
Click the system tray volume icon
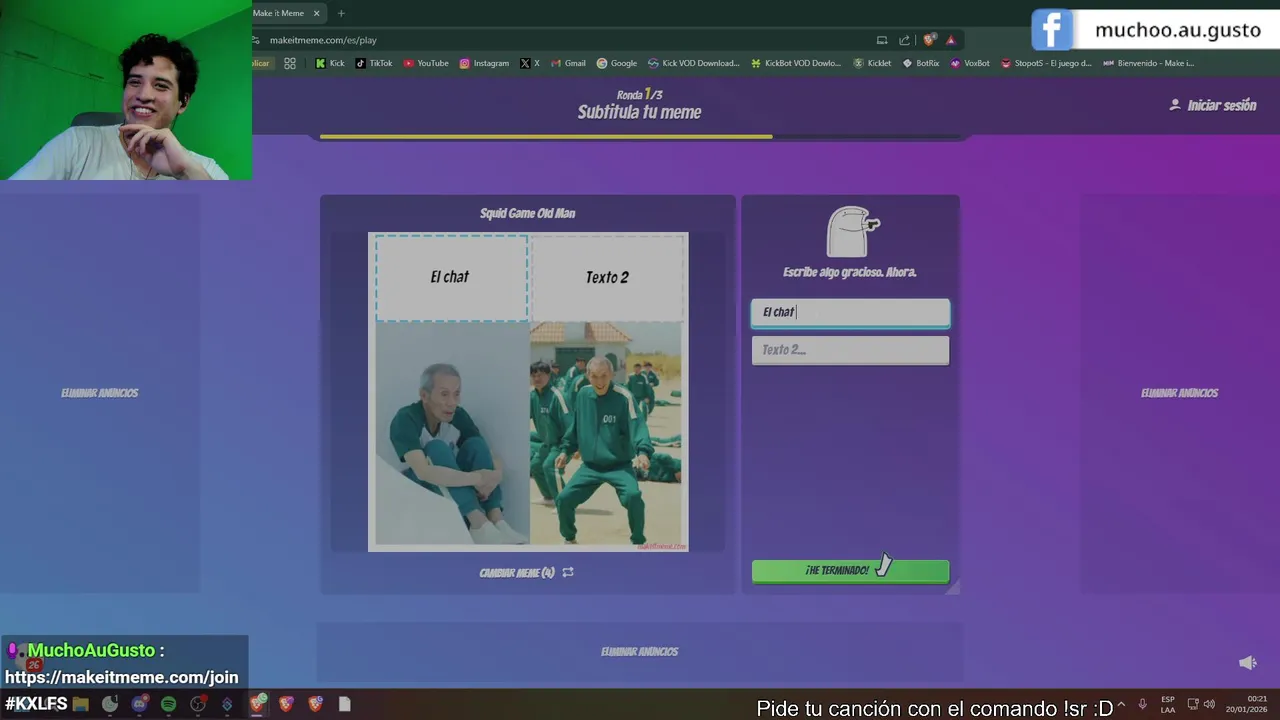coord(1209,704)
